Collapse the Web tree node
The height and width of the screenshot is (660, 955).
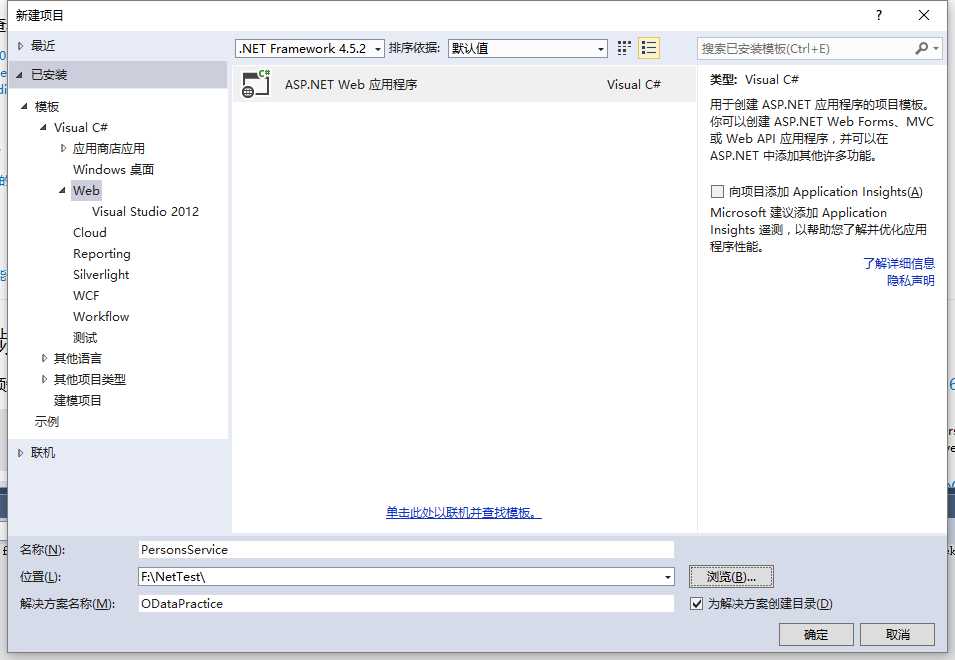tap(62, 191)
